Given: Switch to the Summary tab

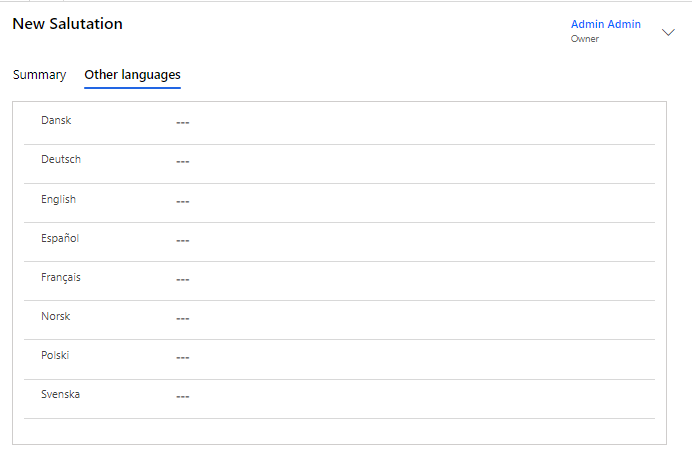Looking at the screenshot, I should (x=39, y=75).
